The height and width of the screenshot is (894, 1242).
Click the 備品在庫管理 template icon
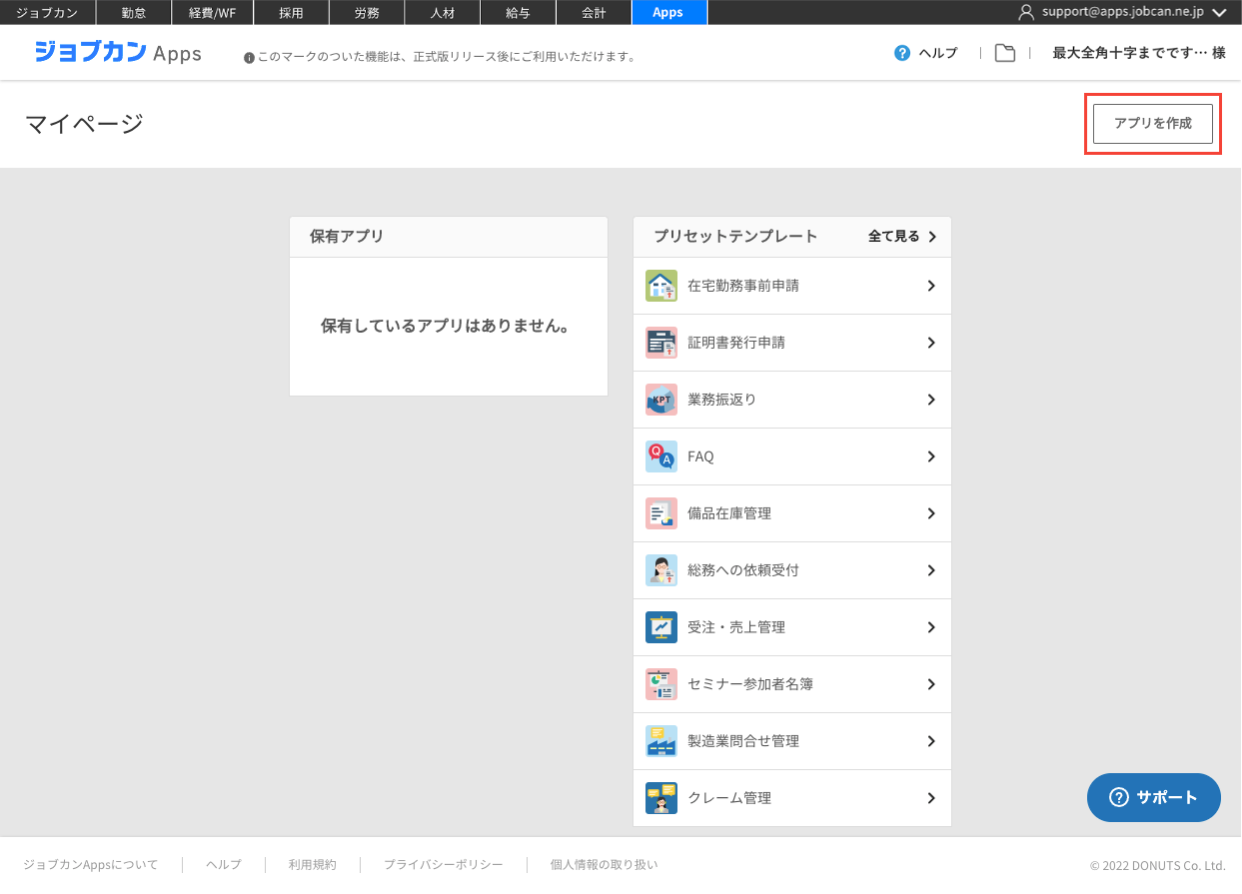click(x=661, y=514)
